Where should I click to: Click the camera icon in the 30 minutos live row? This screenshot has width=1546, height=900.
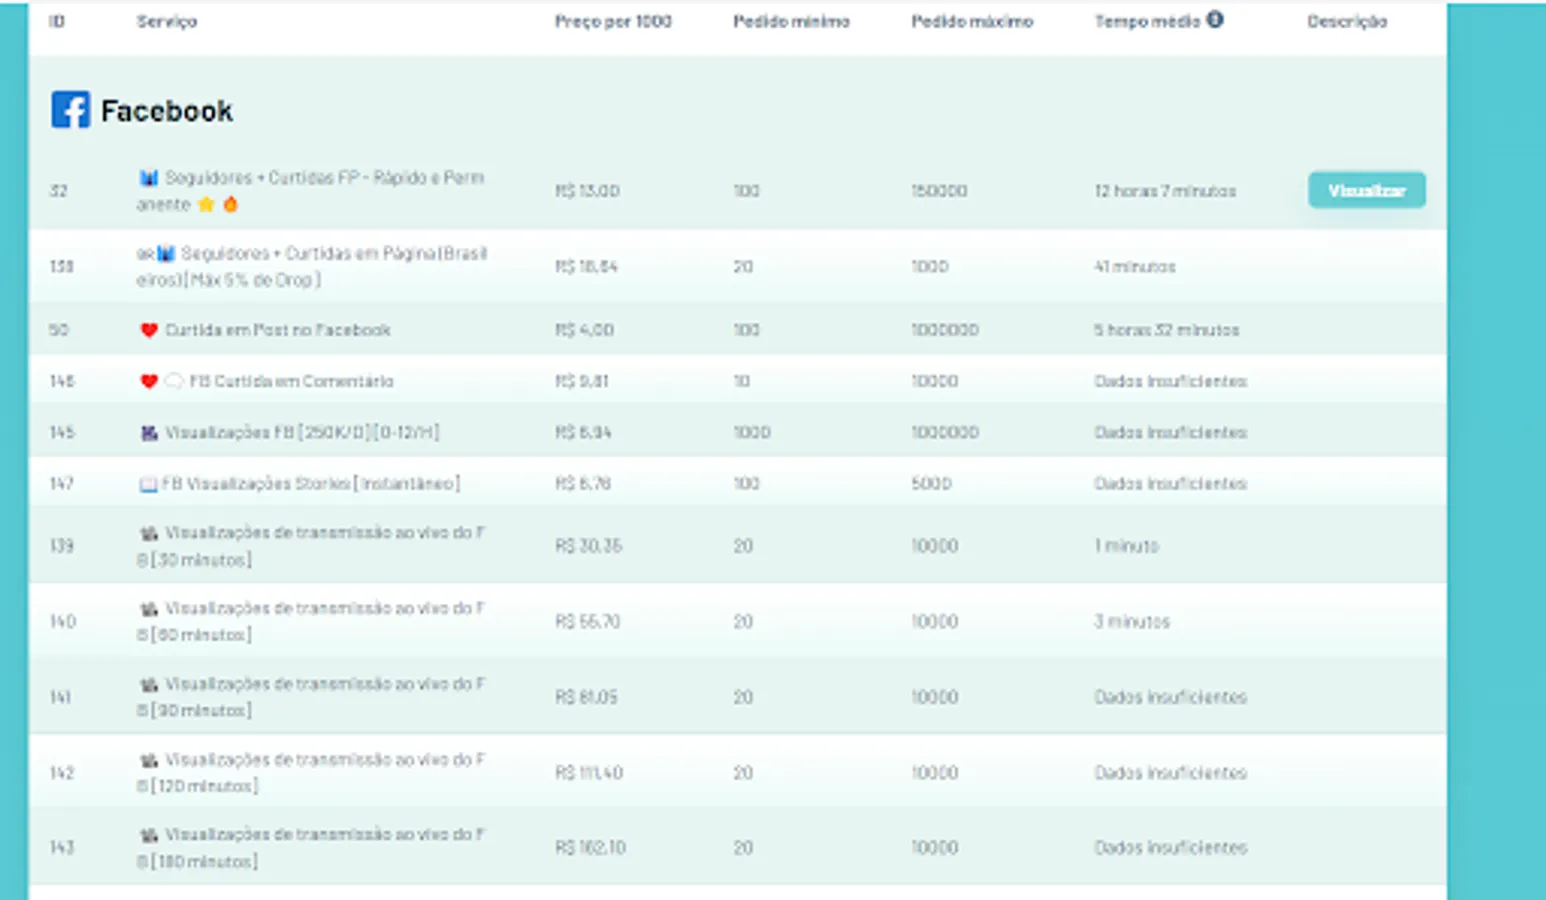tap(149, 533)
